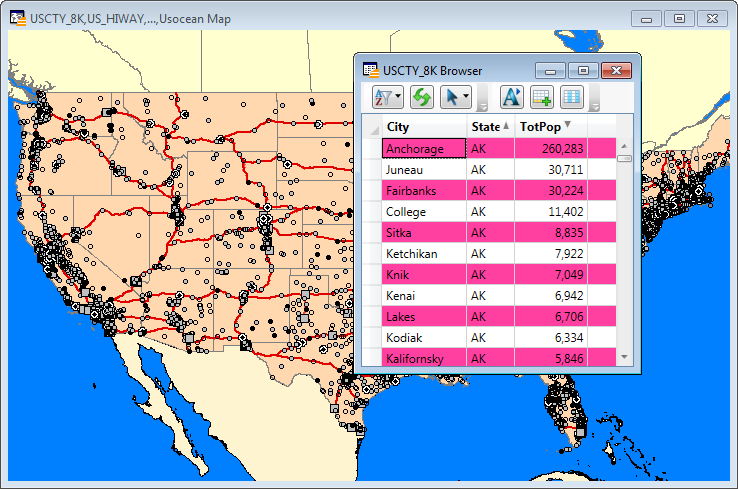Click the row selector beside Kenai

coord(372,296)
